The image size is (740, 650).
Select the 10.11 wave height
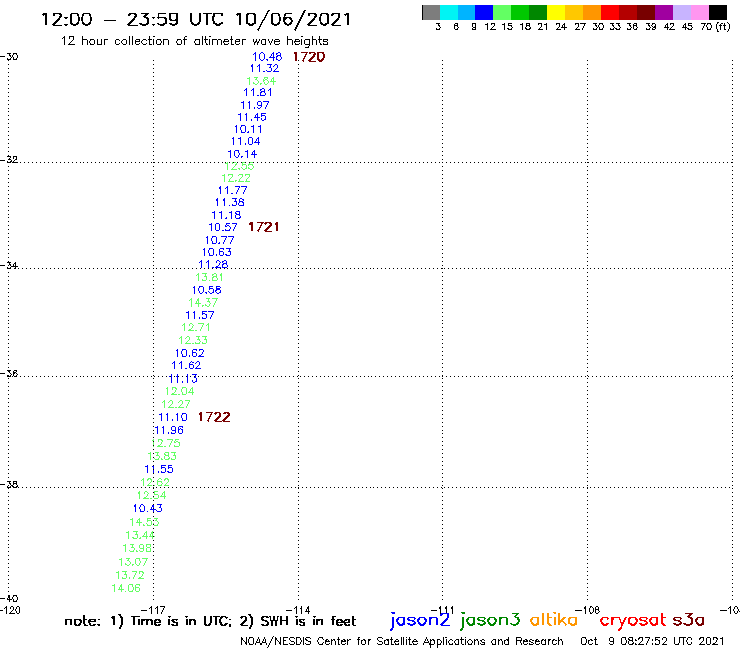(248, 129)
